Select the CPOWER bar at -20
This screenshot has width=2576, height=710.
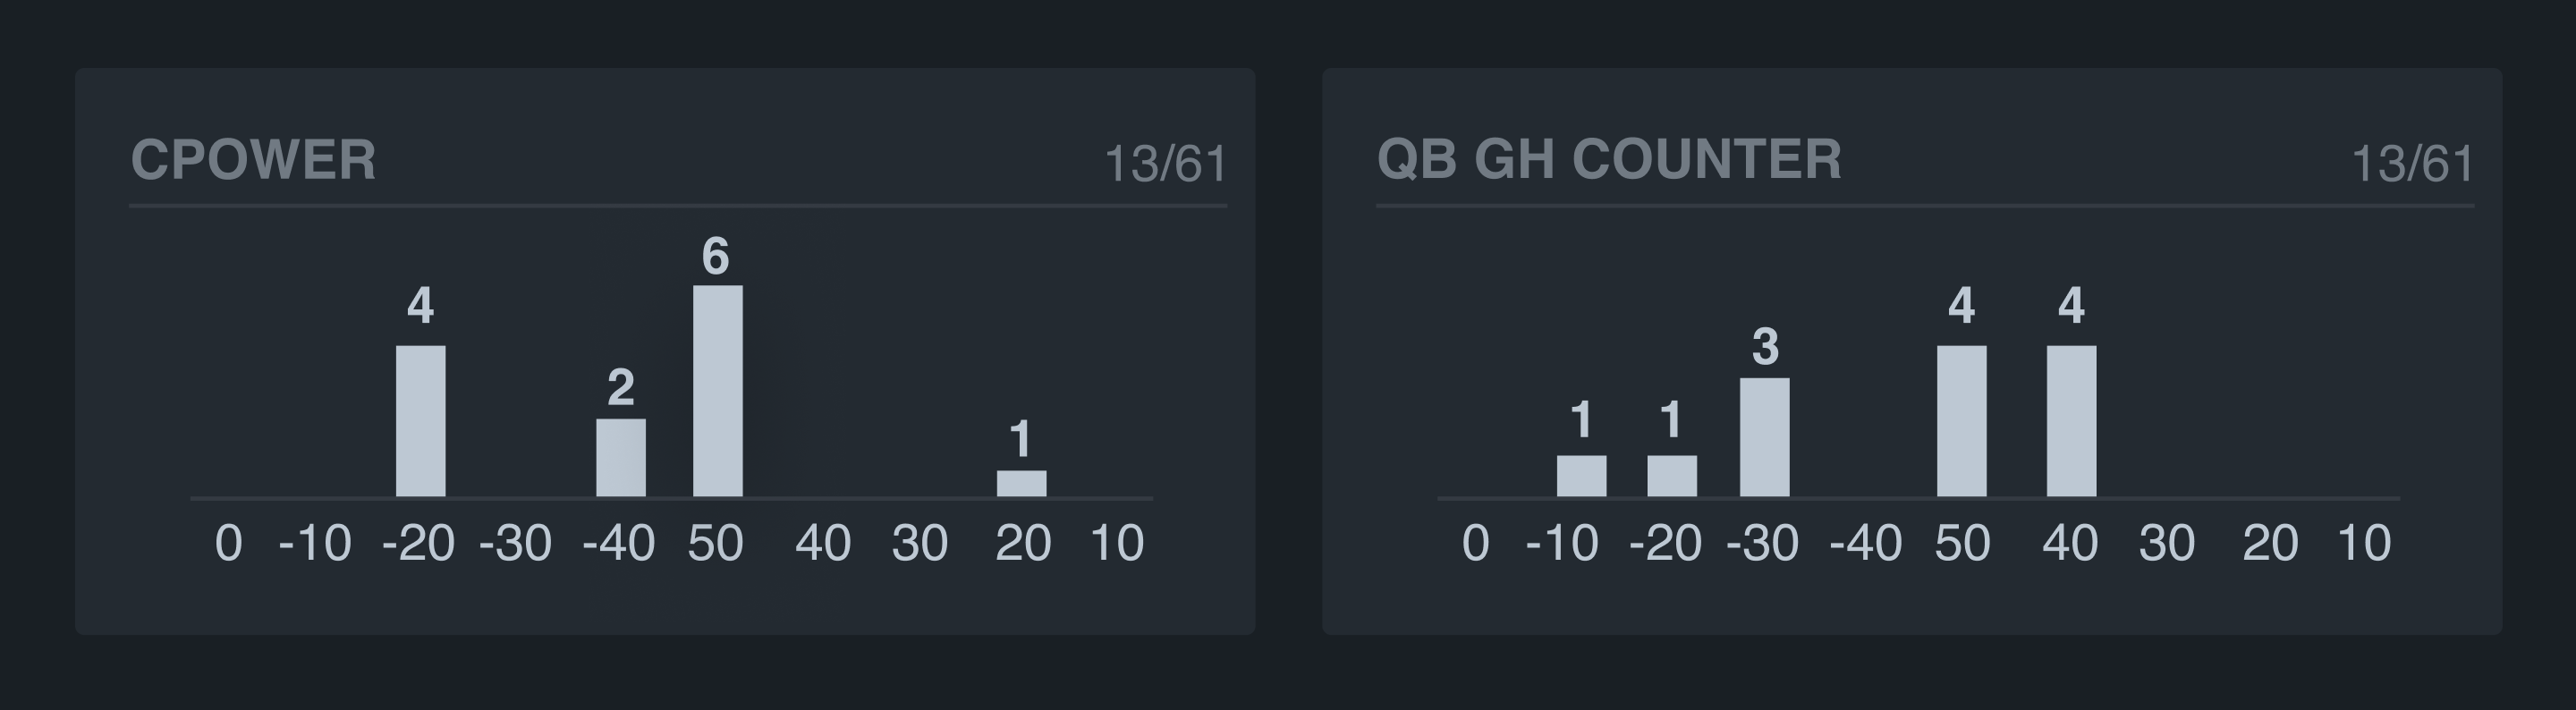point(421,421)
